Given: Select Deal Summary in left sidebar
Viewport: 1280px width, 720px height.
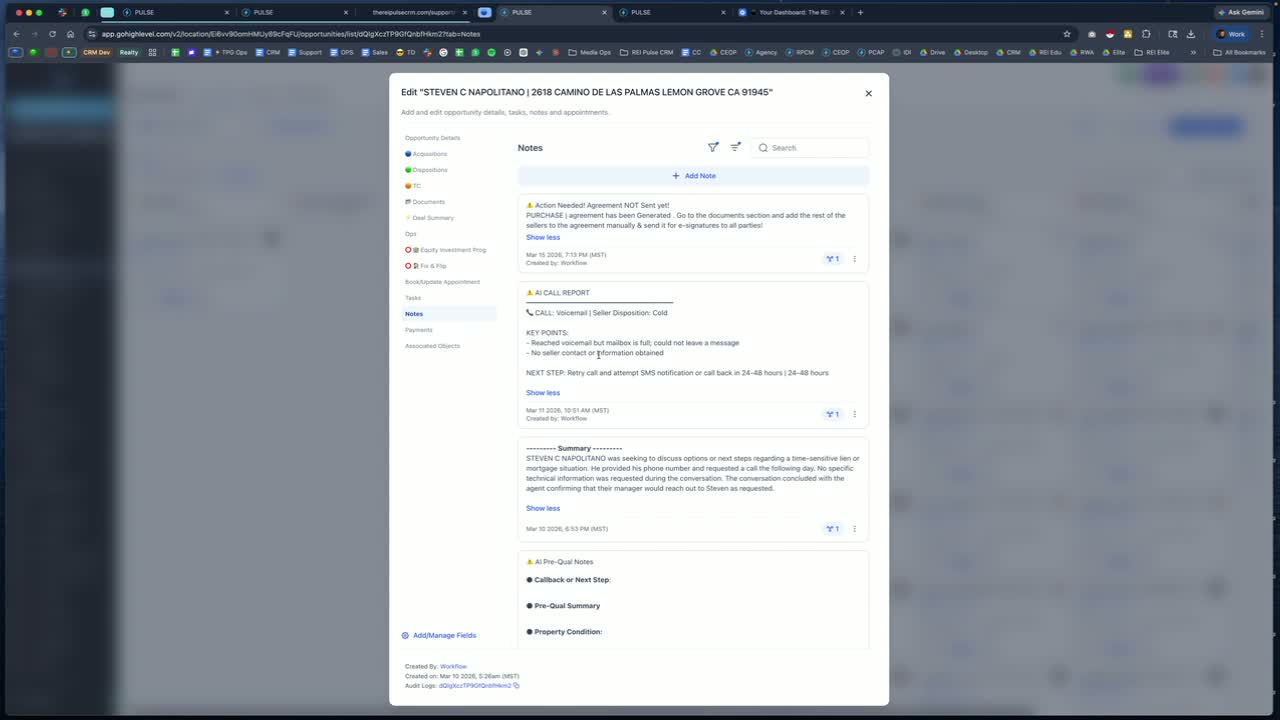Looking at the screenshot, I should (430, 218).
